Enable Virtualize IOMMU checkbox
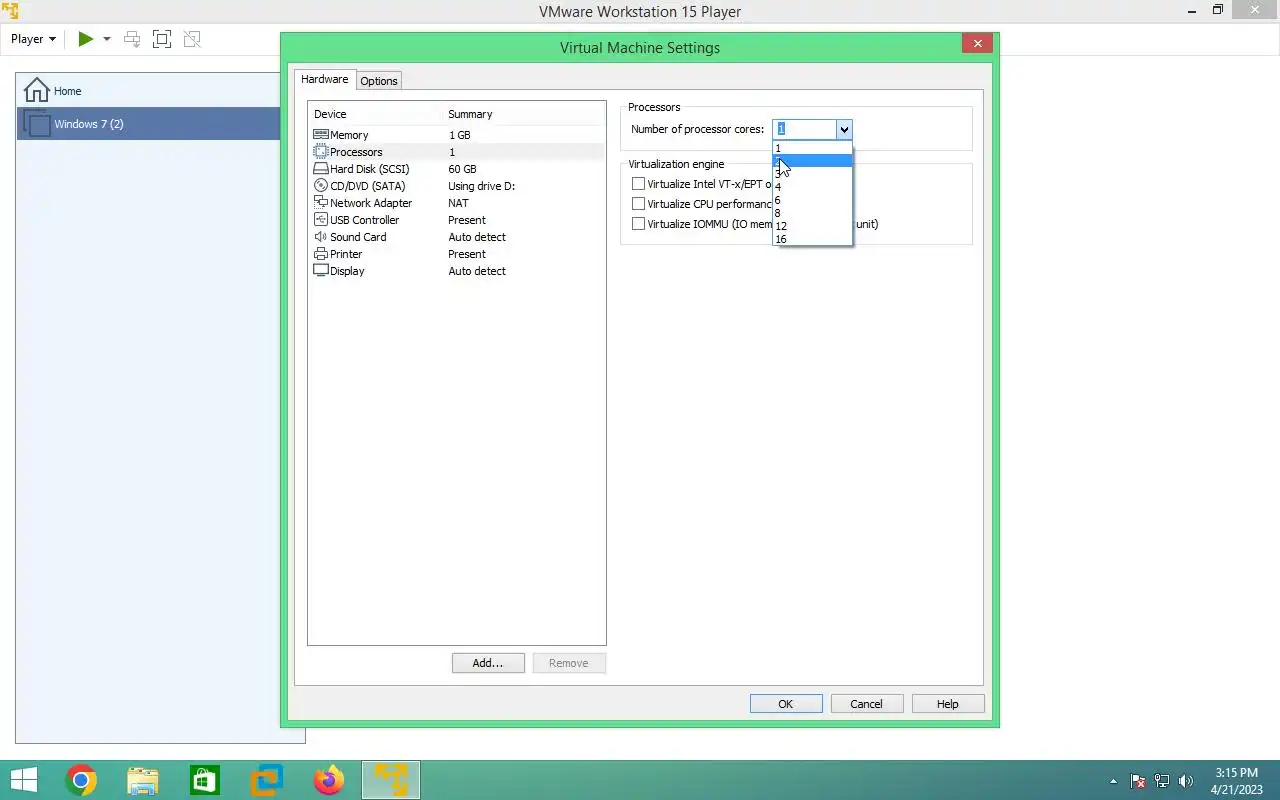The image size is (1280, 800). [638, 224]
